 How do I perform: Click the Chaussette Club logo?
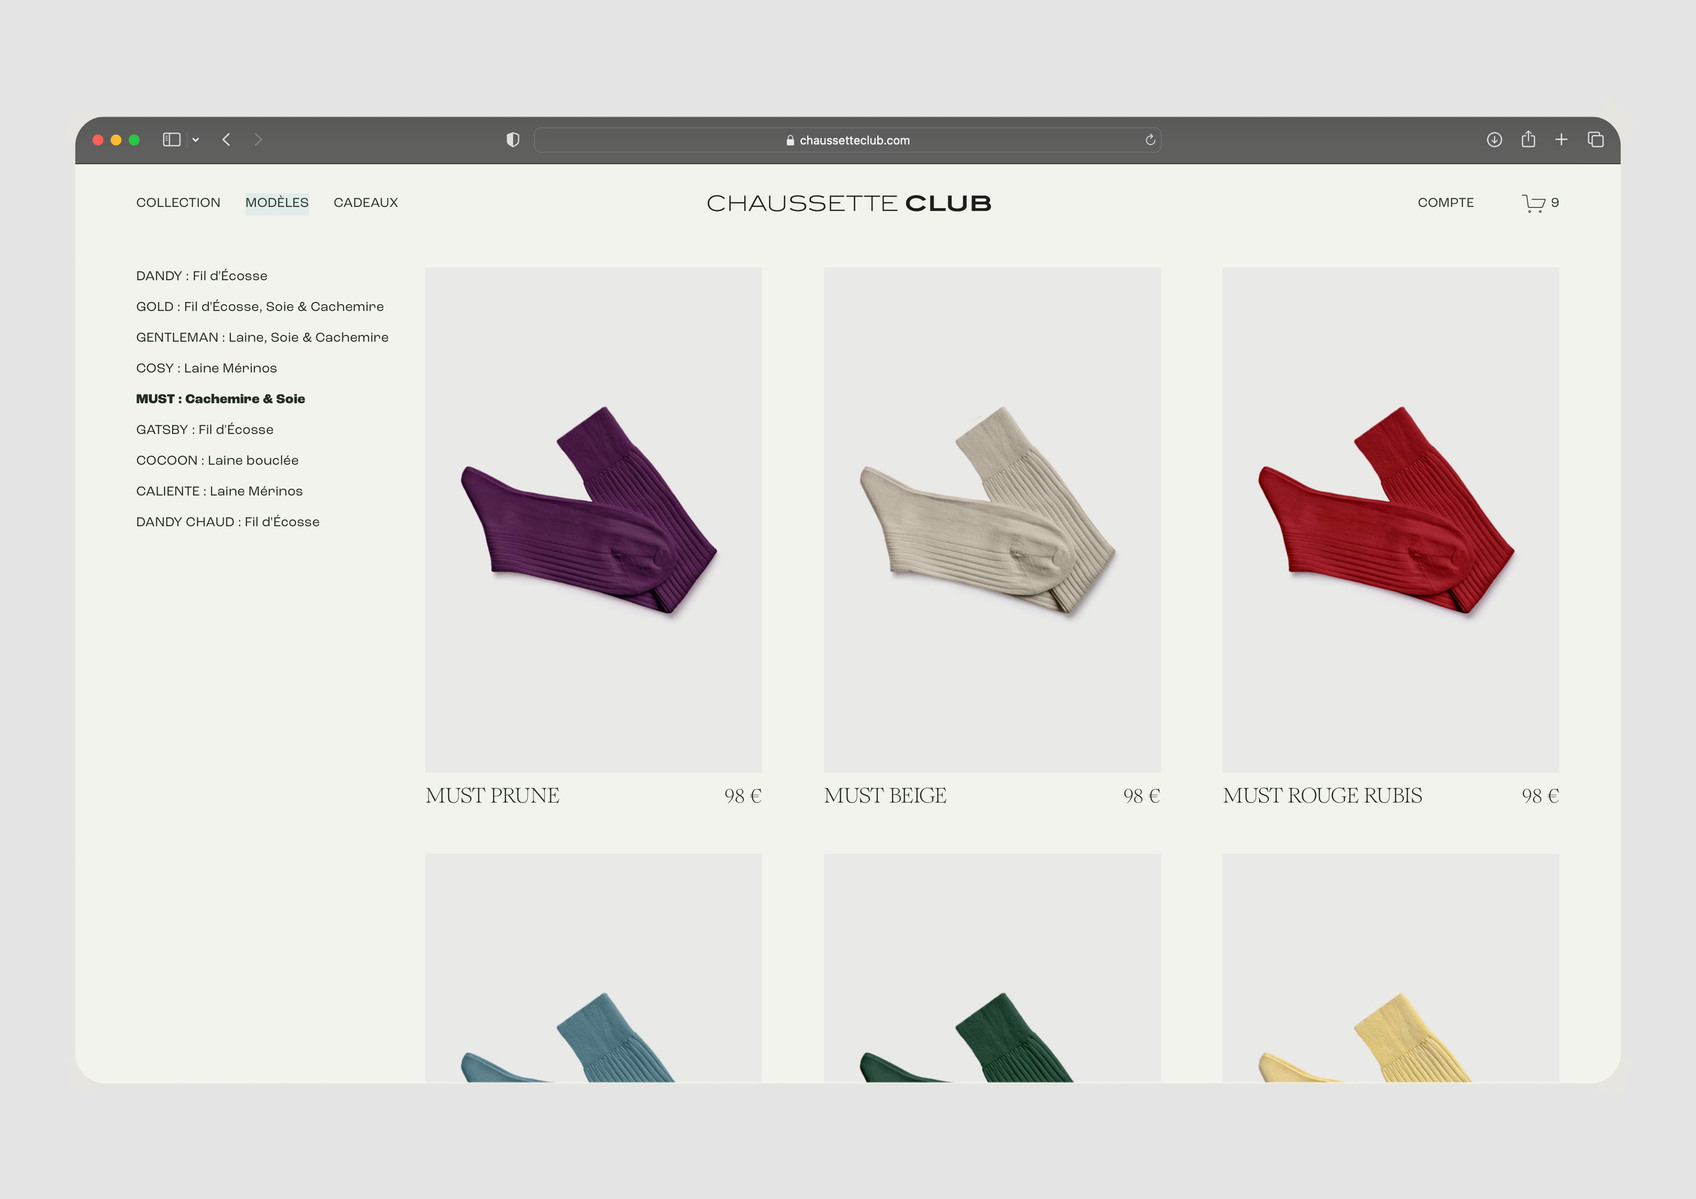point(849,203)
